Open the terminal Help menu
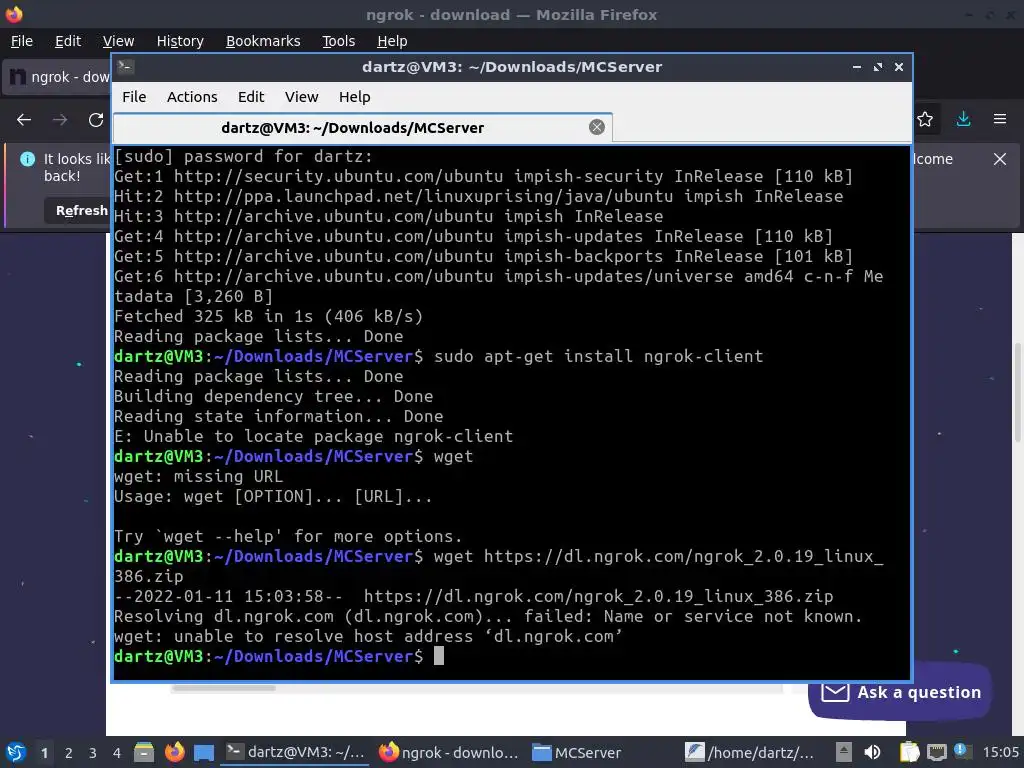Viewport: 1024px width, 768px height. coord(355,97)
